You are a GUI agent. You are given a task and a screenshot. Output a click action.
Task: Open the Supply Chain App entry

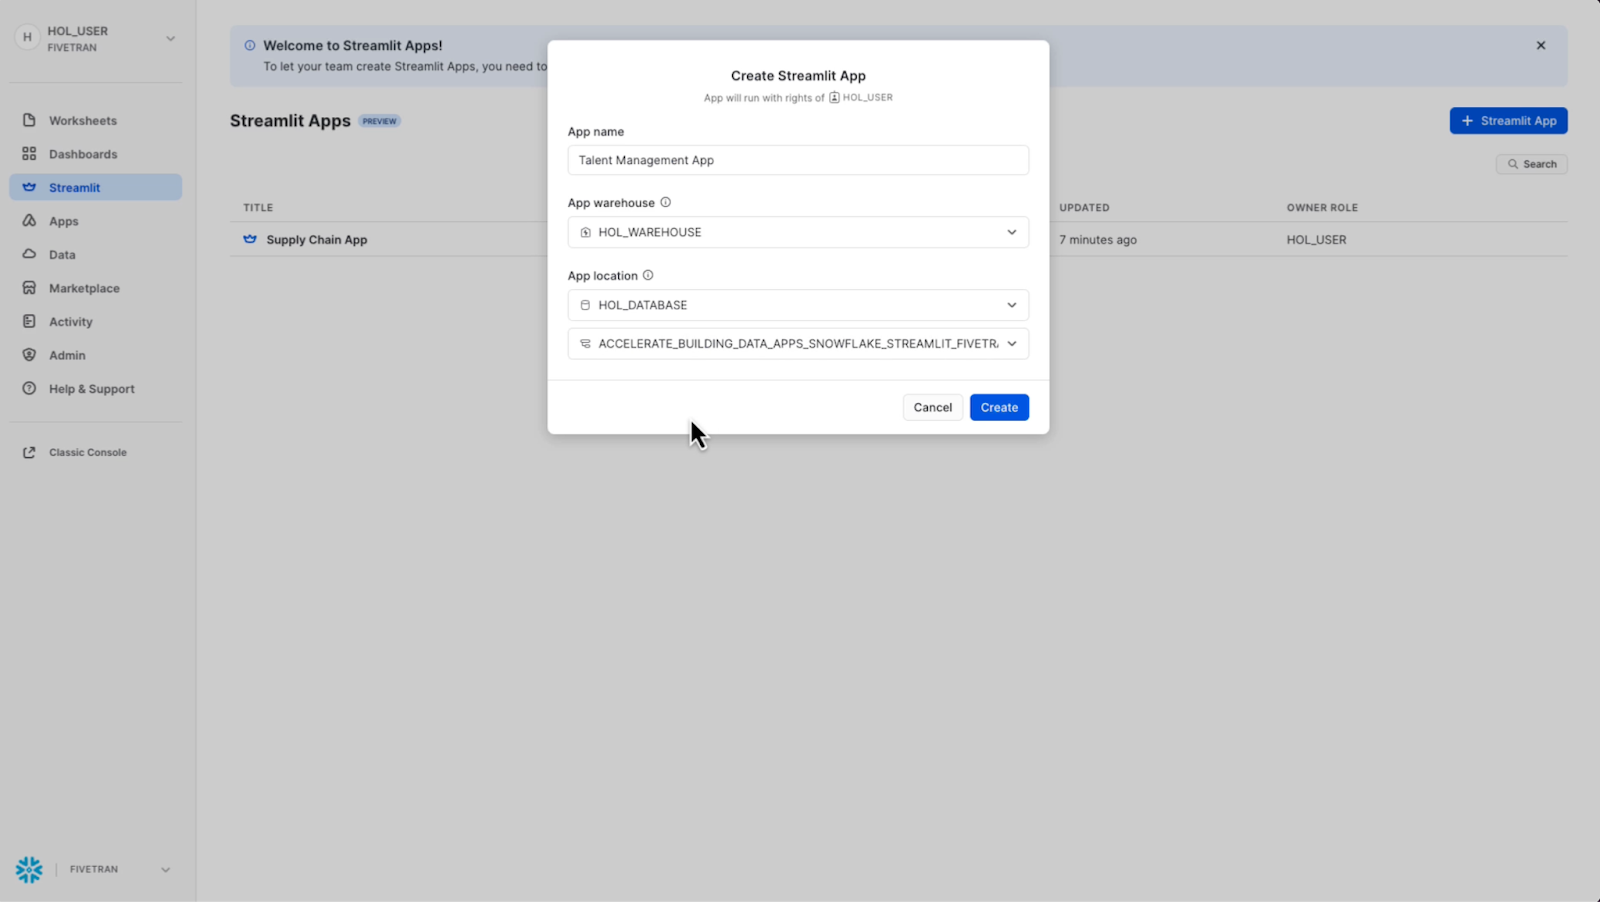[x=316, y=239]
